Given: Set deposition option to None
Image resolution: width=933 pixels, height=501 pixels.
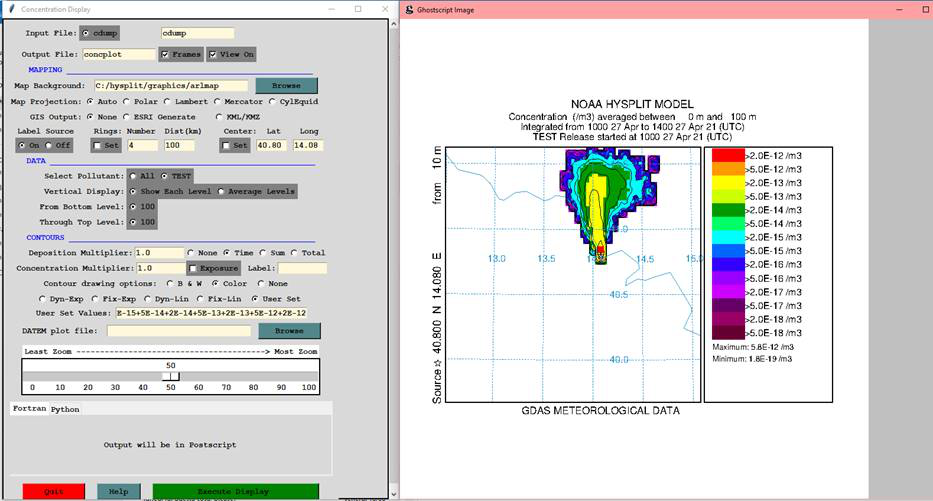Looking at the screenshot, I should pos(191,253).
